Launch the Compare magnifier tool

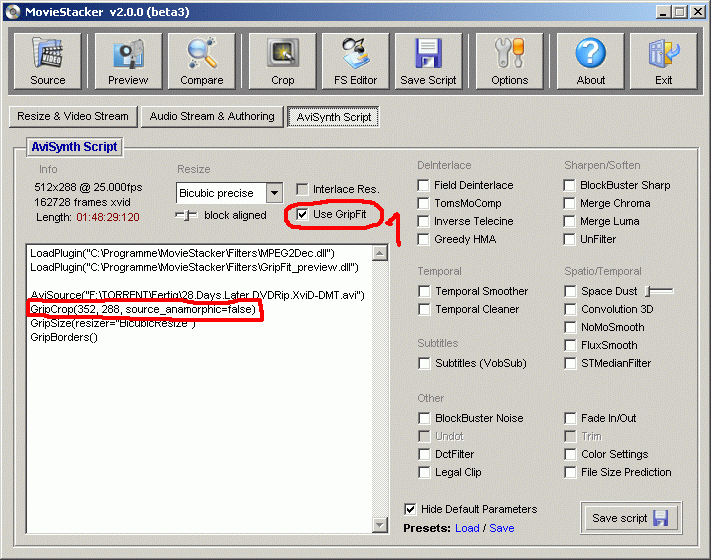point(202,61)
